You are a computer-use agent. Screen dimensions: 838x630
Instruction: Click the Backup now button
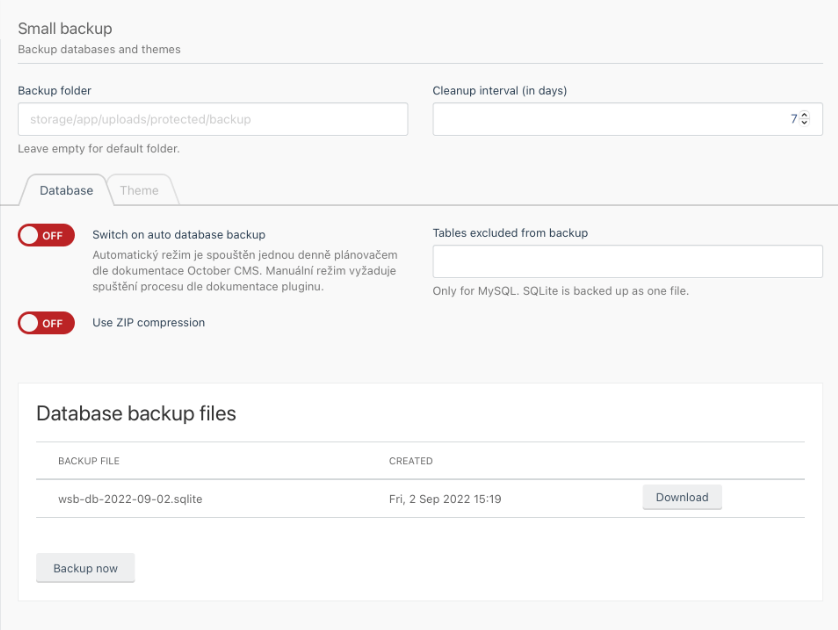point(86,568)
